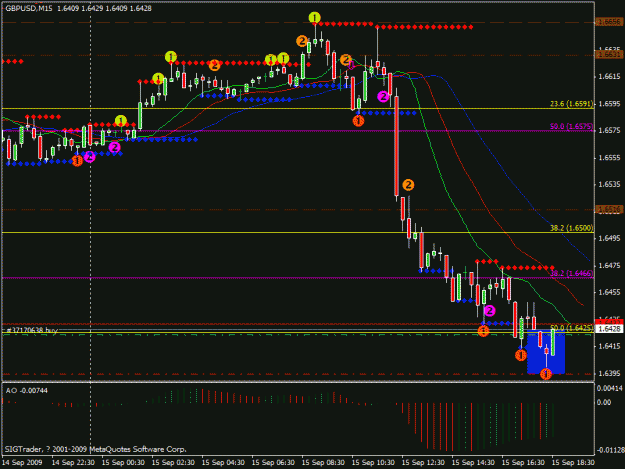Image resolution: width=625 pixels, height=469 pixels.
Task: Click the 1.6455 price axis label
Action: pos(609,292)
